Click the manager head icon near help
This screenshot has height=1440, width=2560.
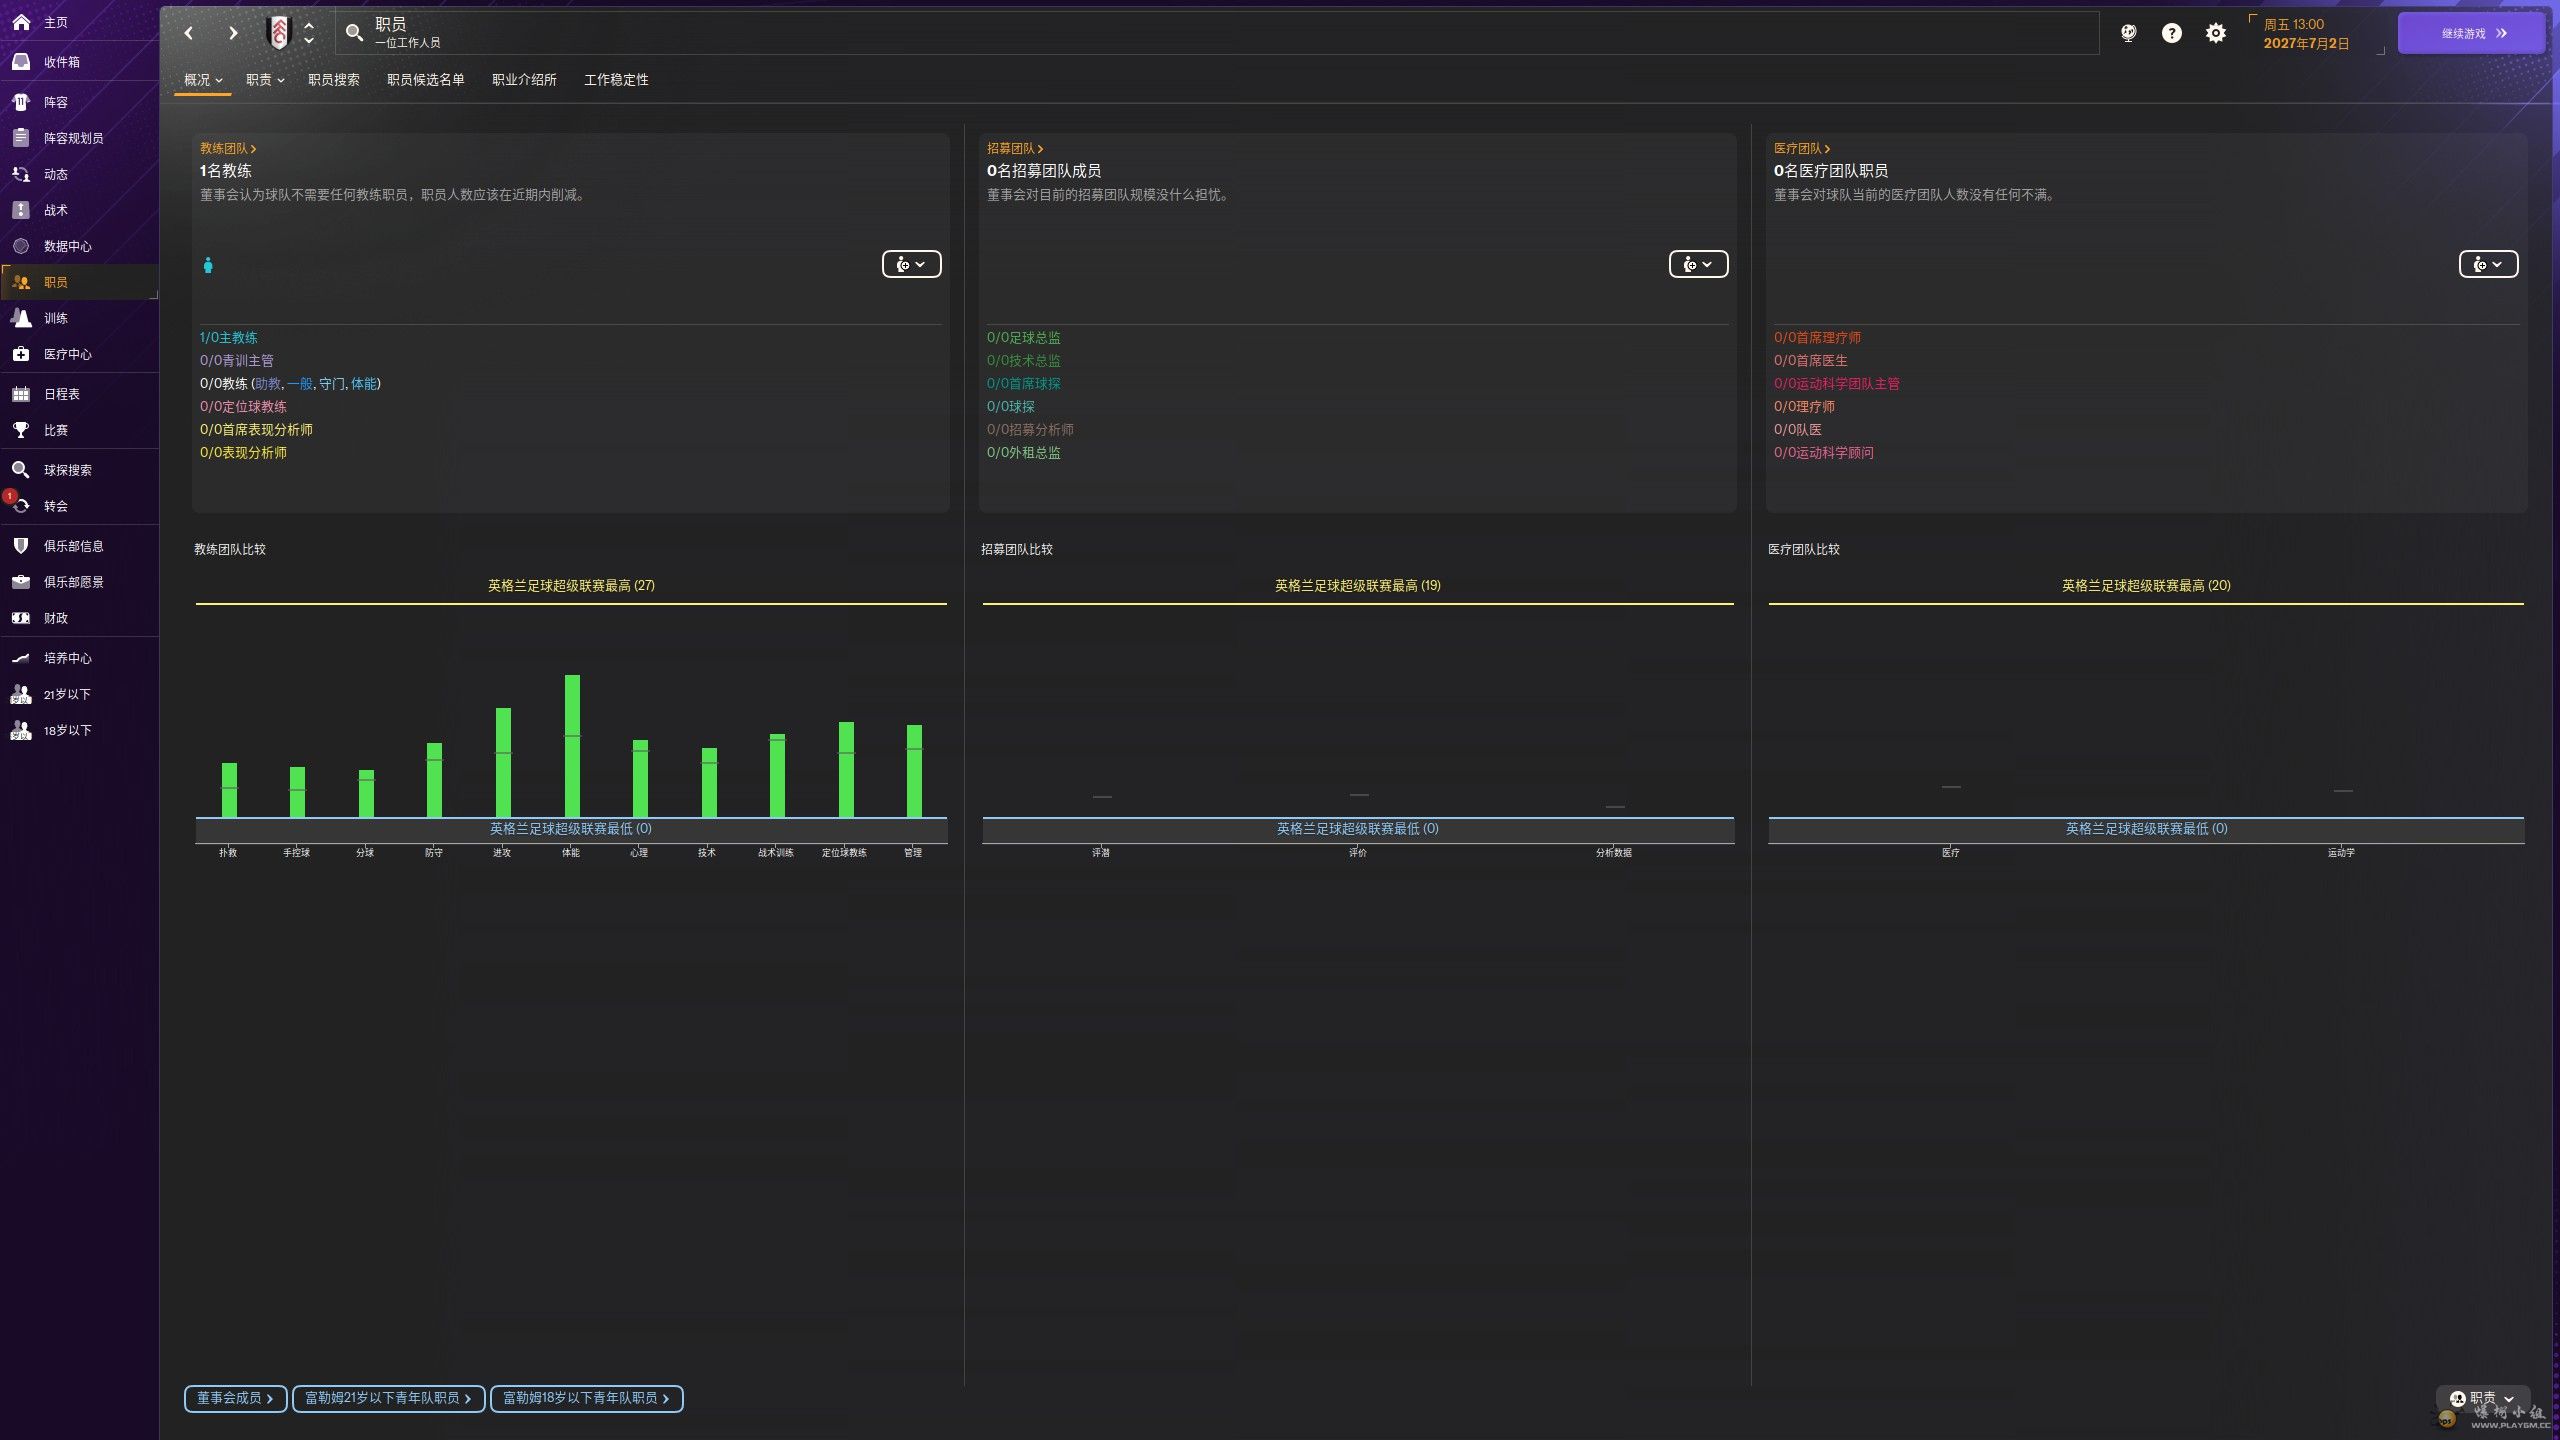click(2129, 33)
